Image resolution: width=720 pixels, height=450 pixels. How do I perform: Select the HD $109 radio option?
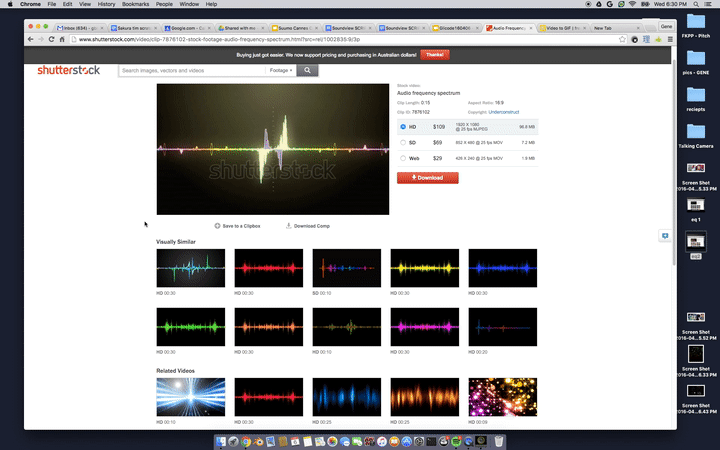(x=403, y=127)
